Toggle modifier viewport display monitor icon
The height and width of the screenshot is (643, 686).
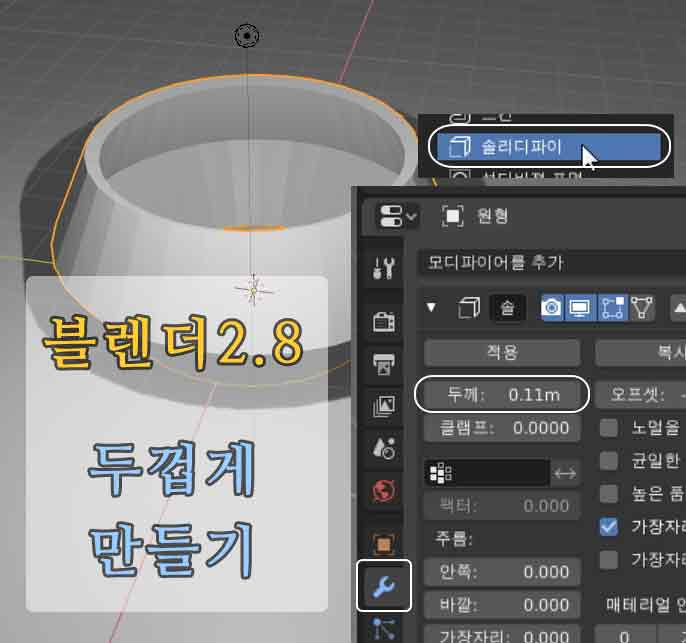(x=580, y=308)
